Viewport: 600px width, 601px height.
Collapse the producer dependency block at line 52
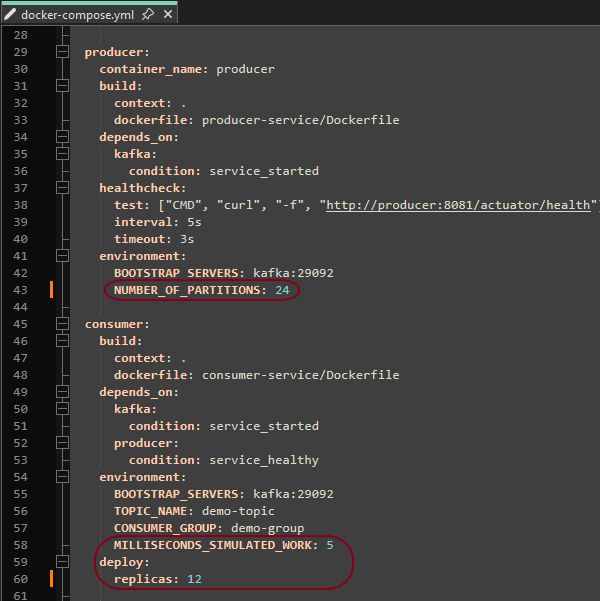(62, 443)
